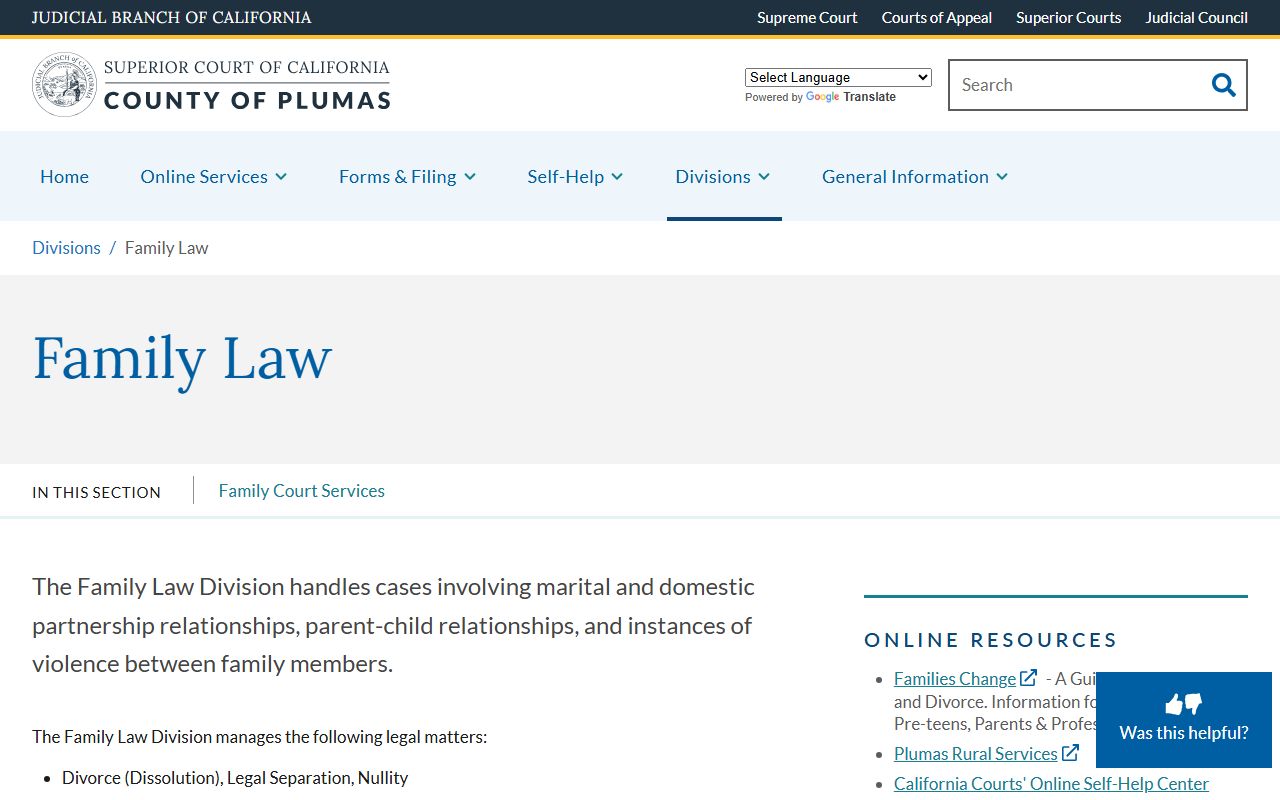This screenshot has width=1280, height=800.
Task: Click the Google Translate attribution text
Action: (x=820, y=97)
